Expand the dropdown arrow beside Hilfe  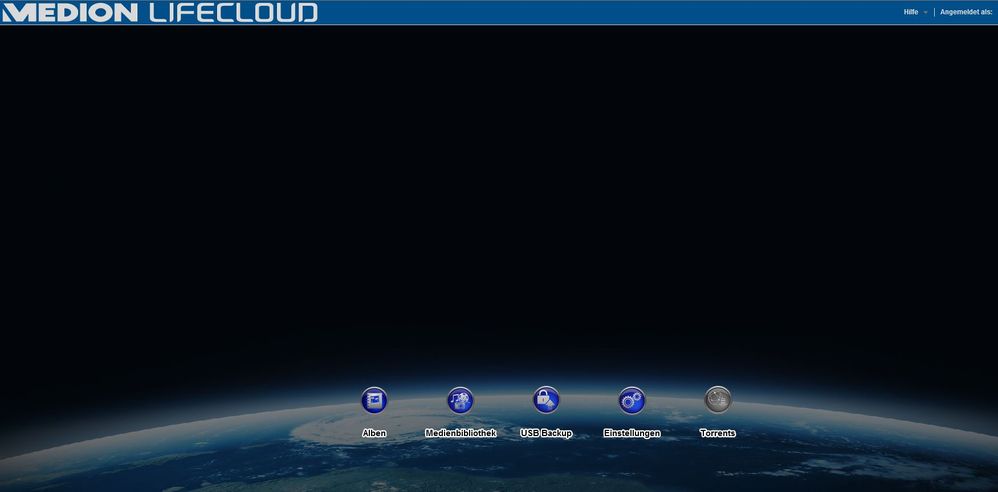click(x=925, y=13)
